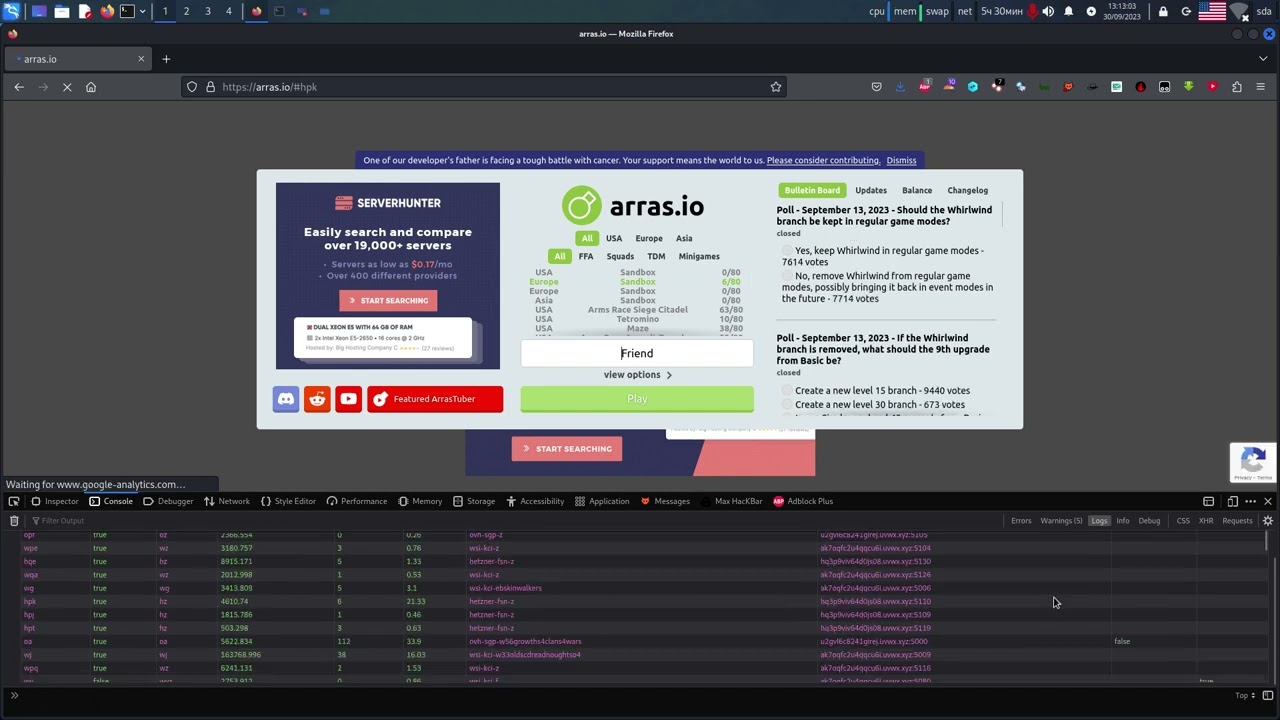The image size is (1280, 720).
Task: Open the Discord icon link
Action: pyautogui.click(x=286, y=399)
